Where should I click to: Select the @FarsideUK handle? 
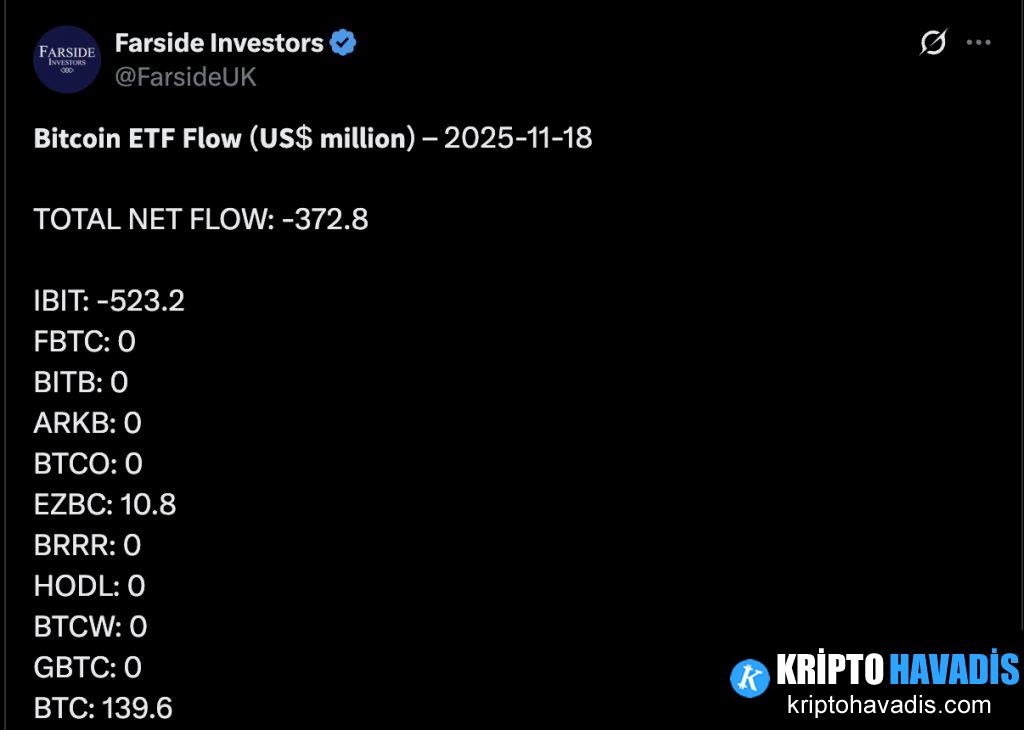(x=186, y=76)
